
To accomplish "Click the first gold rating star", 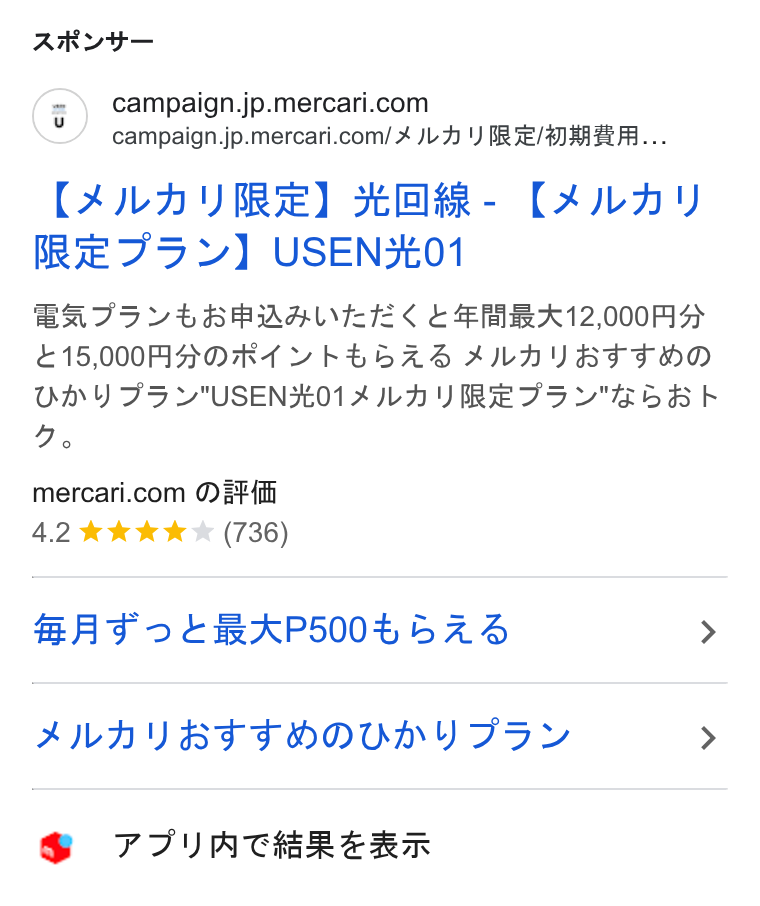I will 91,532.
